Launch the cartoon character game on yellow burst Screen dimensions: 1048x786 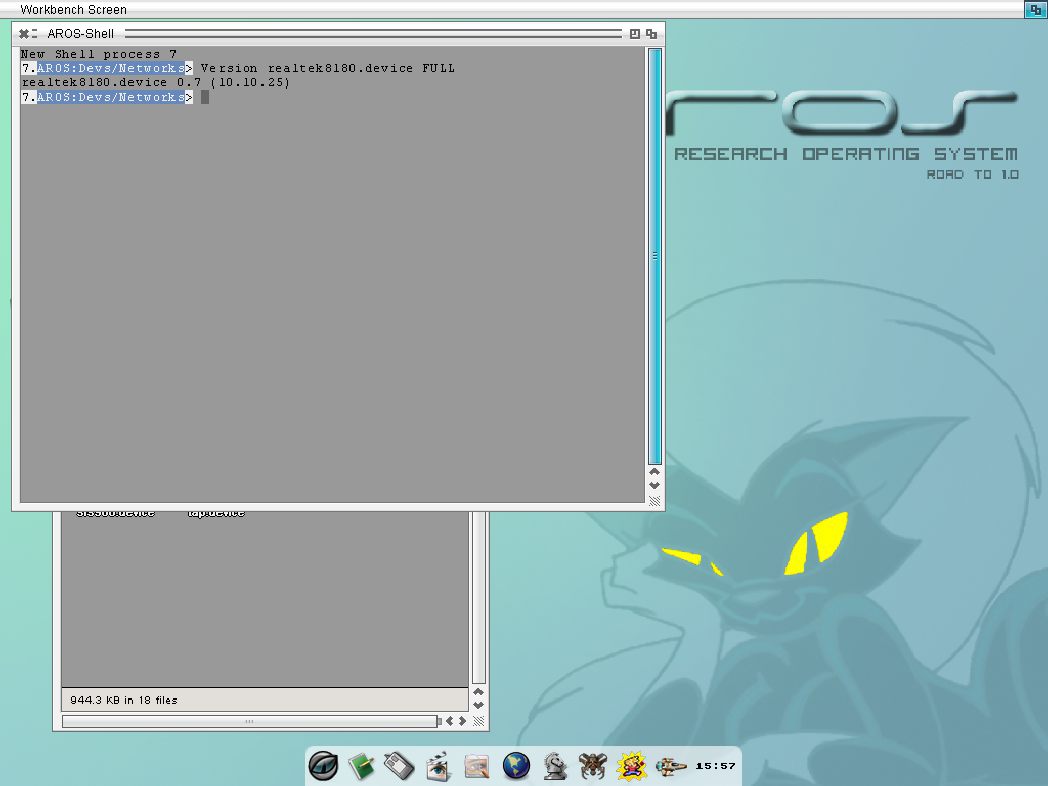coord(630,766)
